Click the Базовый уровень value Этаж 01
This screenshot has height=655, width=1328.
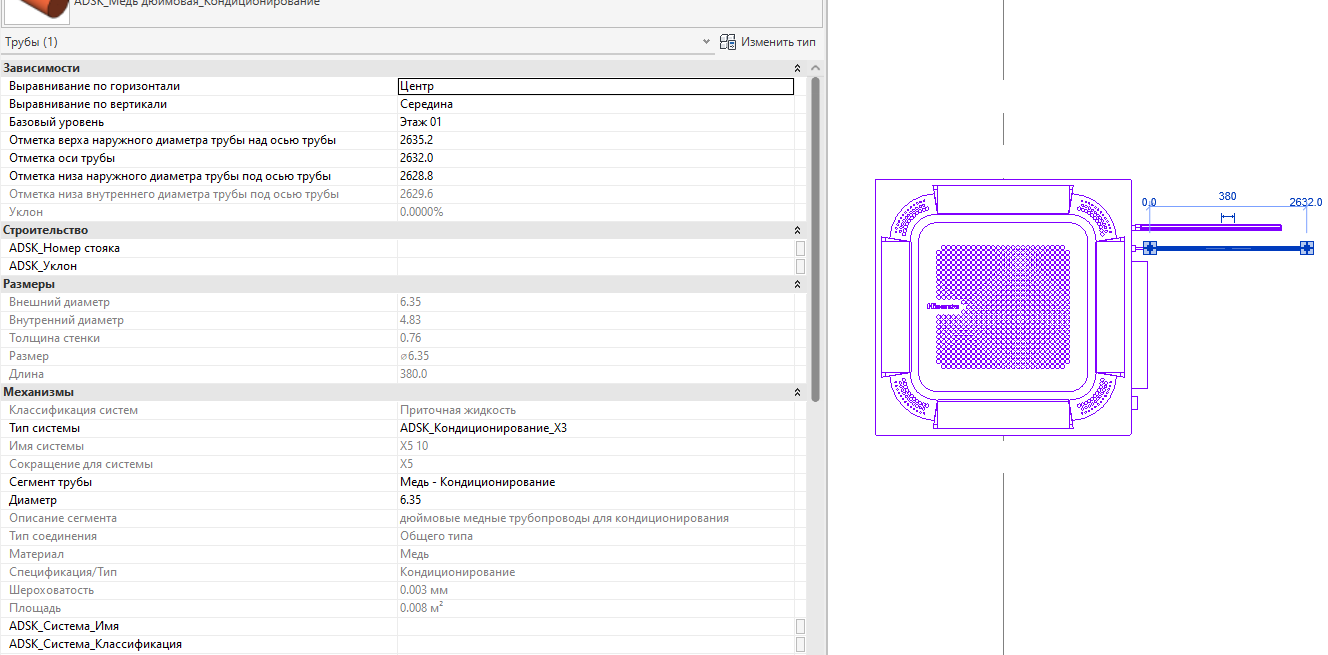point(595,122)
